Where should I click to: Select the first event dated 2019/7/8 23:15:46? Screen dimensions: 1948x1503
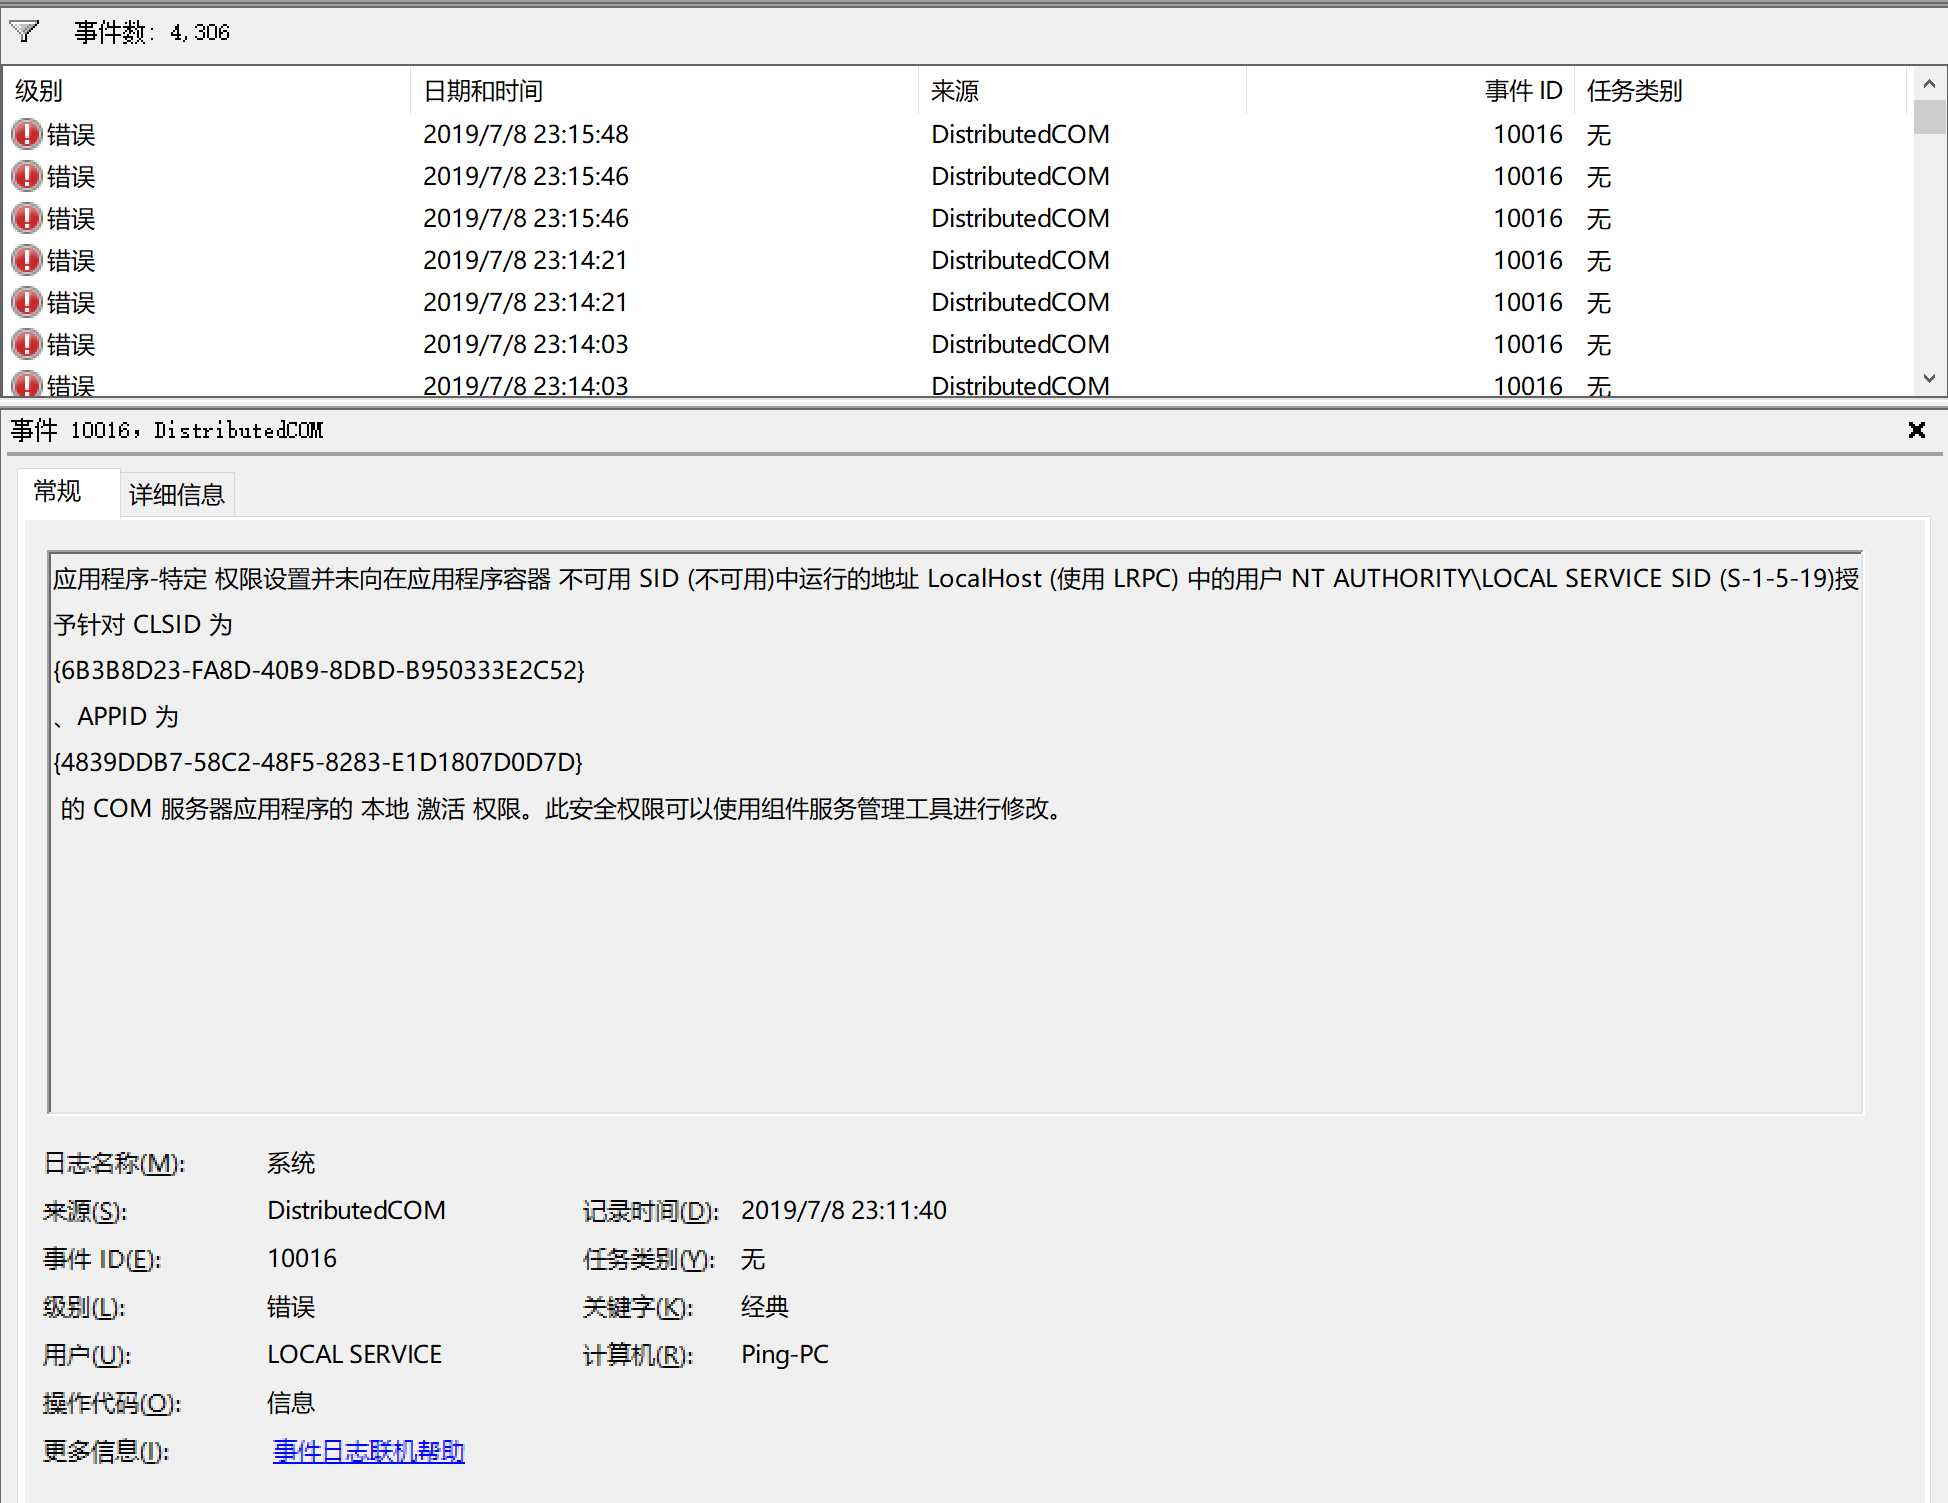(958, 176)
